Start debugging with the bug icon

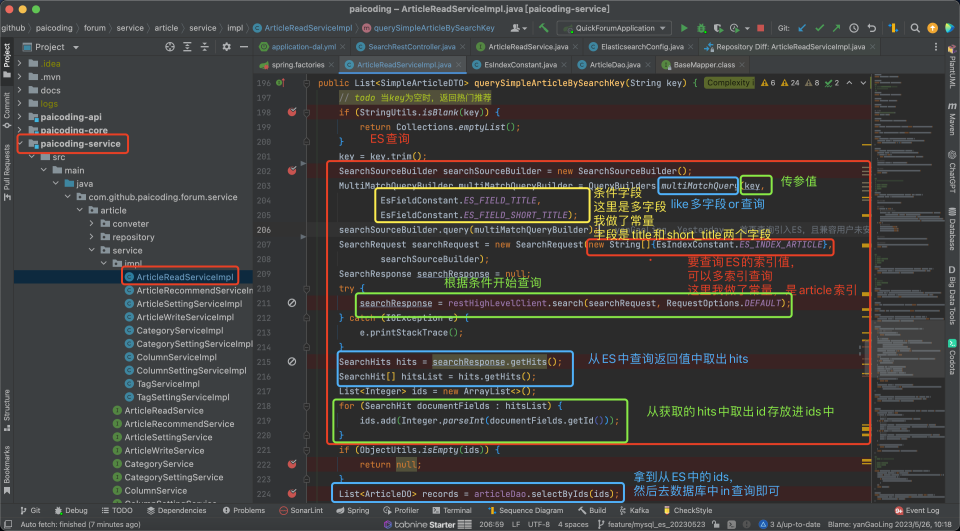pos(701,28)
